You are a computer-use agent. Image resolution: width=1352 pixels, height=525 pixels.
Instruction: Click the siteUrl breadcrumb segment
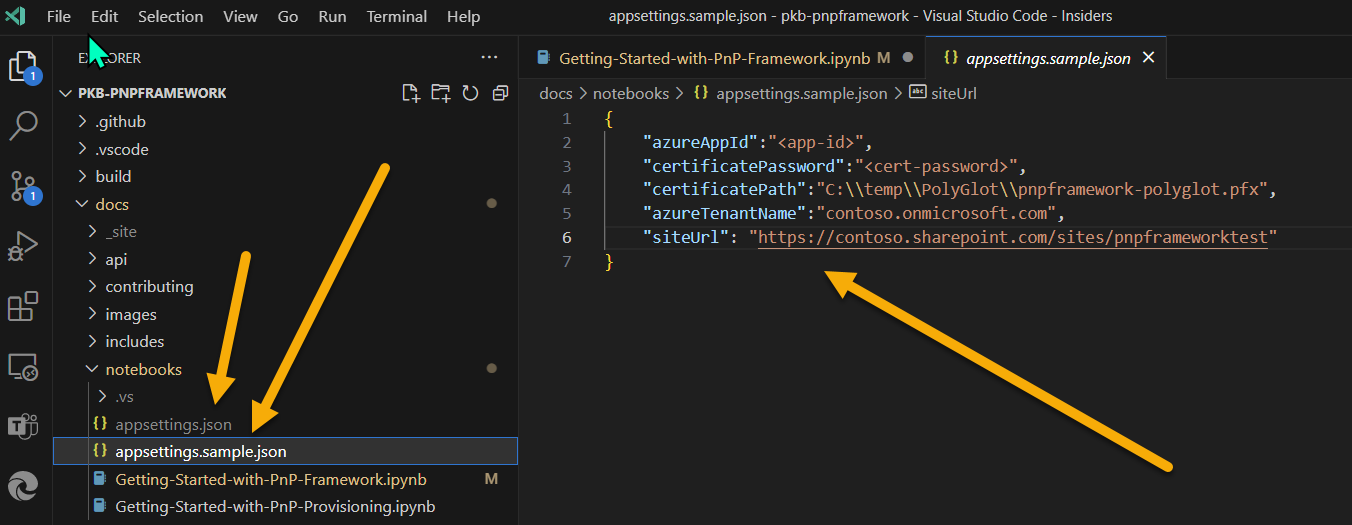coord(953,93)
